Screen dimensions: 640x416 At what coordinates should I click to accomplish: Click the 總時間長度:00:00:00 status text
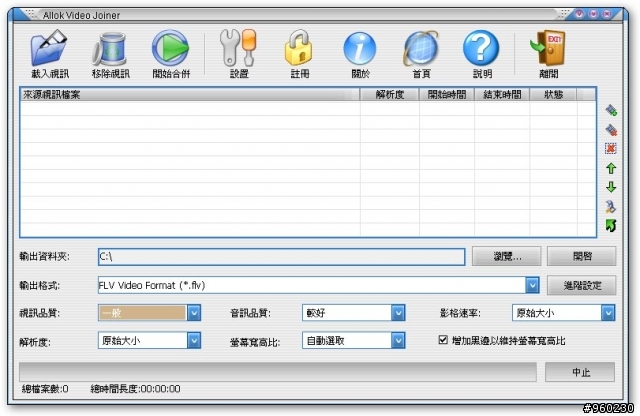click(x=136, y=389)
